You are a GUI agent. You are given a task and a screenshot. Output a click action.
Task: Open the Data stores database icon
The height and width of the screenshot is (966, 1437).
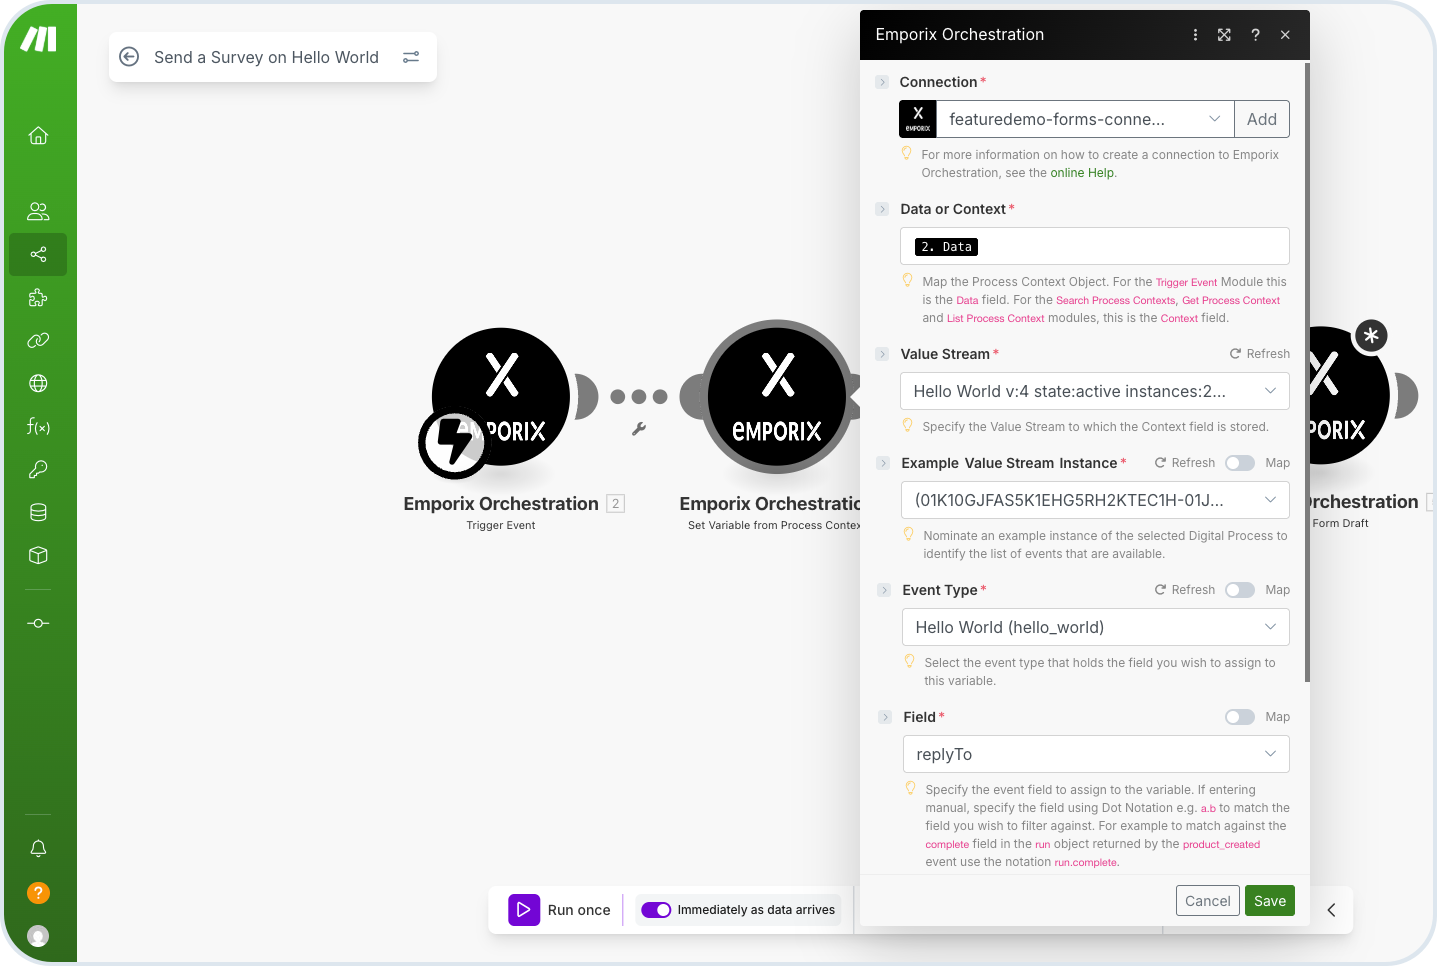coord(38,512)
